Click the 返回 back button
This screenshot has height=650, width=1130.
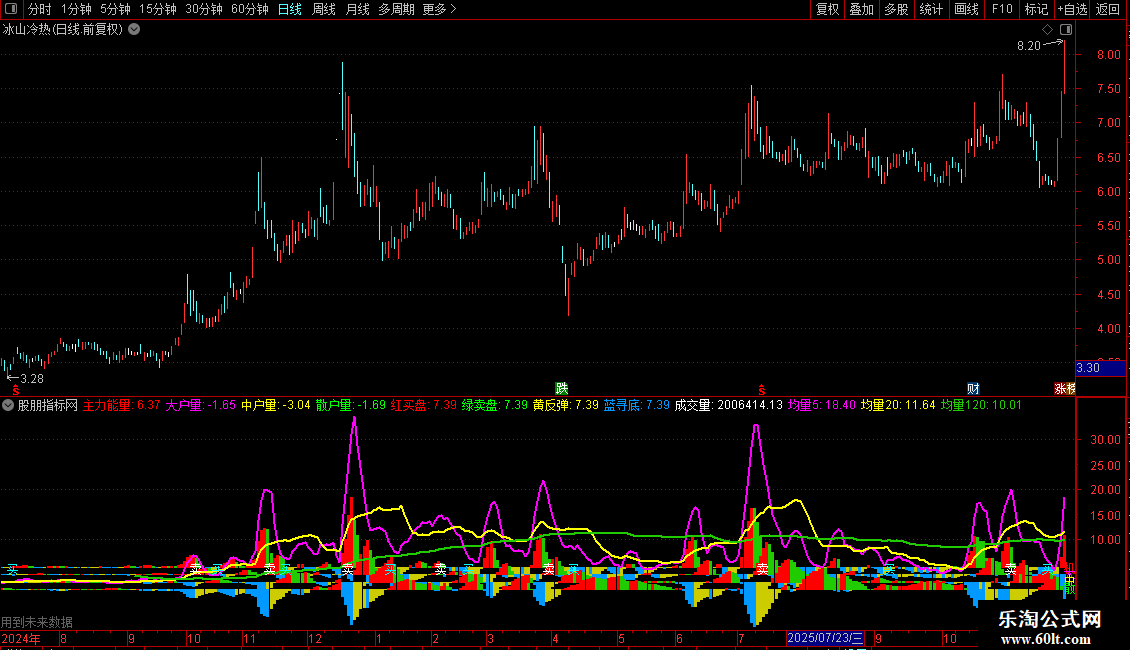(x=1108, y=9)
